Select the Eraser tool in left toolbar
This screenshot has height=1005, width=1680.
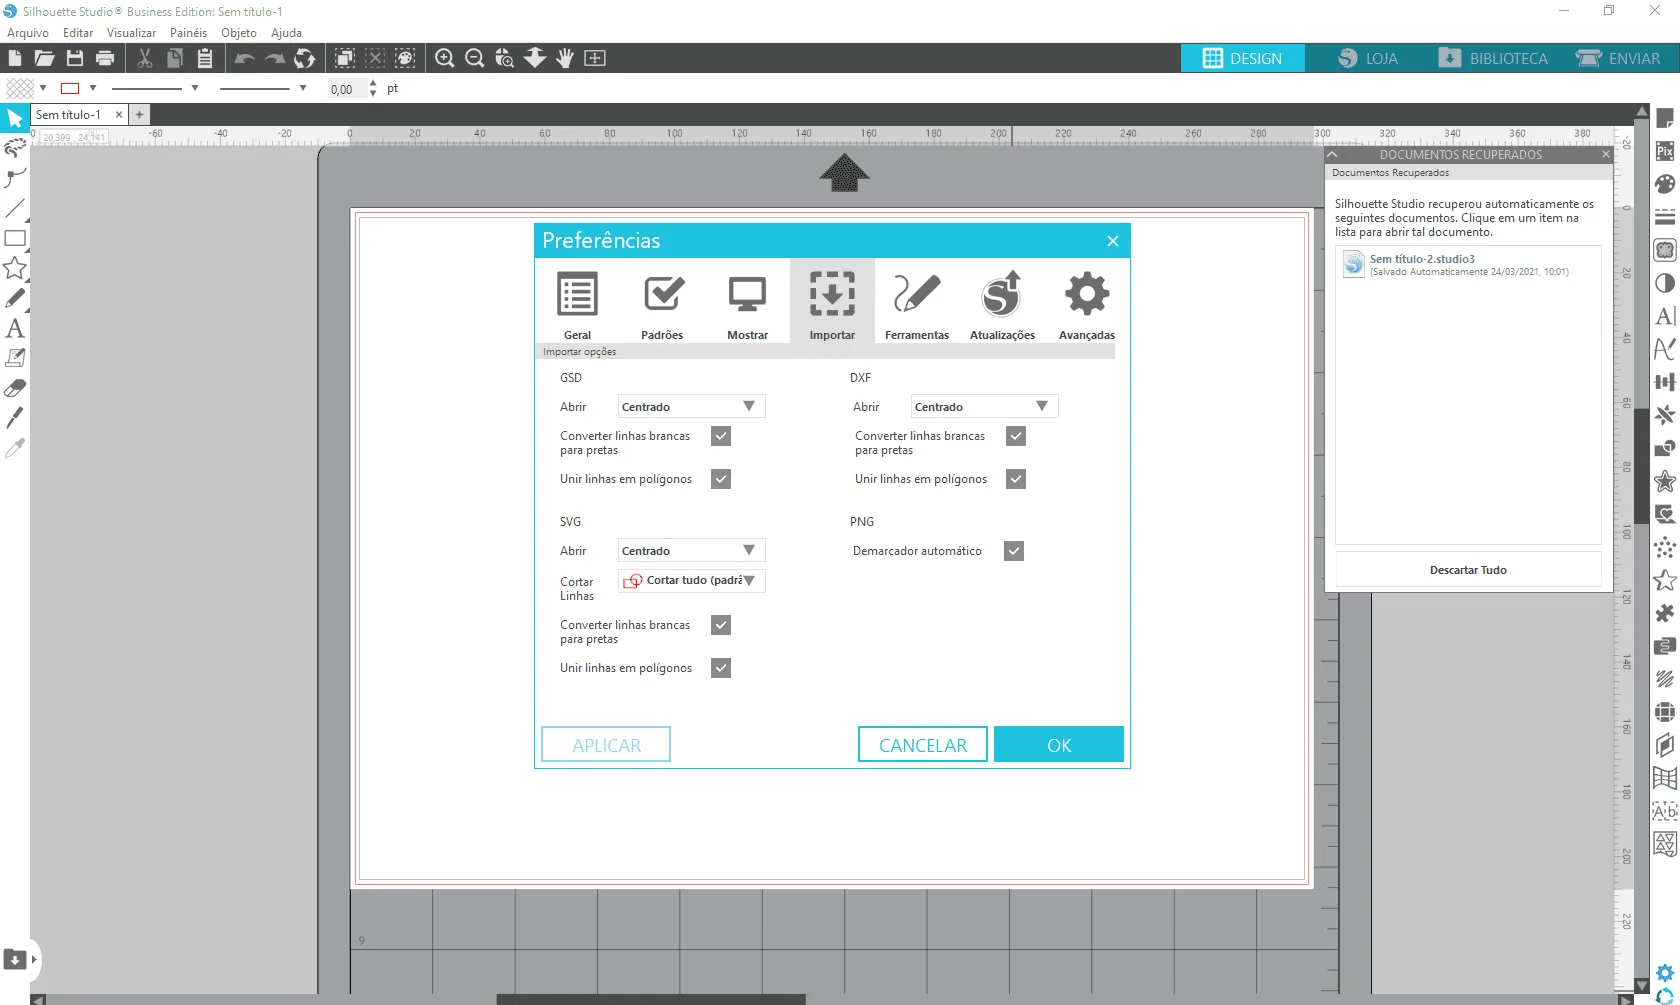15,388
